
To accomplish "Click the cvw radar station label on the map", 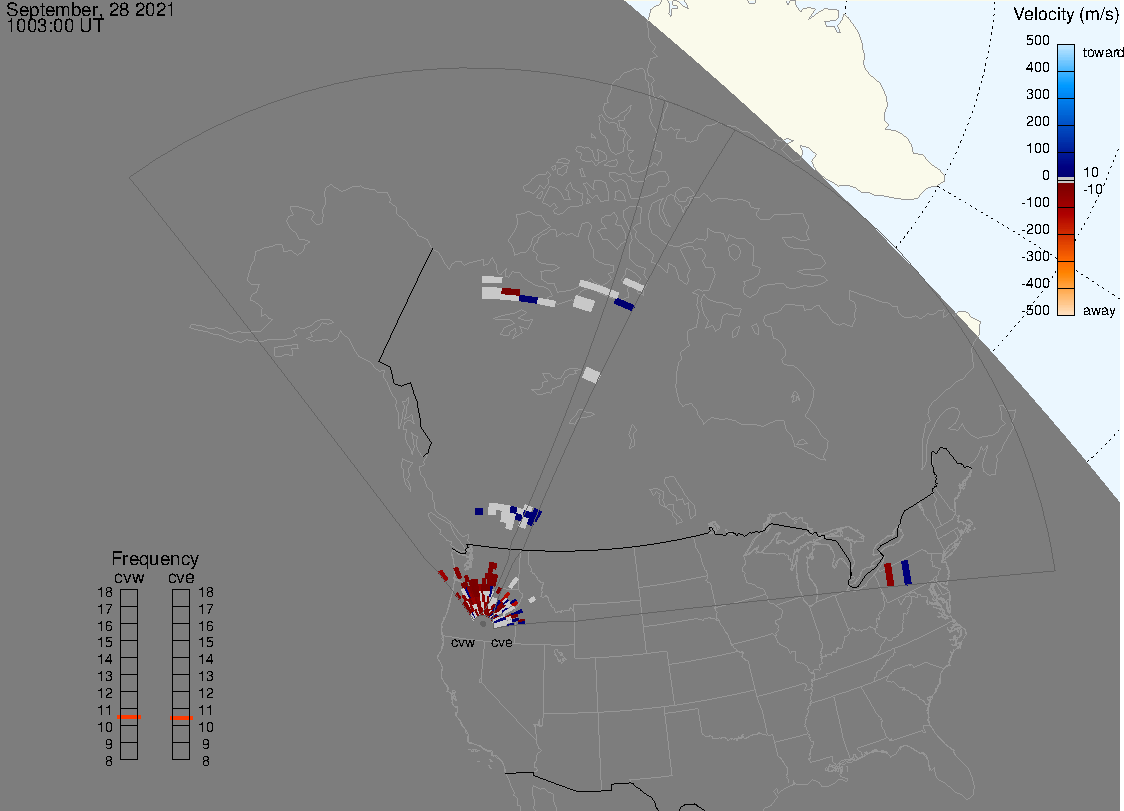I will click(463, 642).
